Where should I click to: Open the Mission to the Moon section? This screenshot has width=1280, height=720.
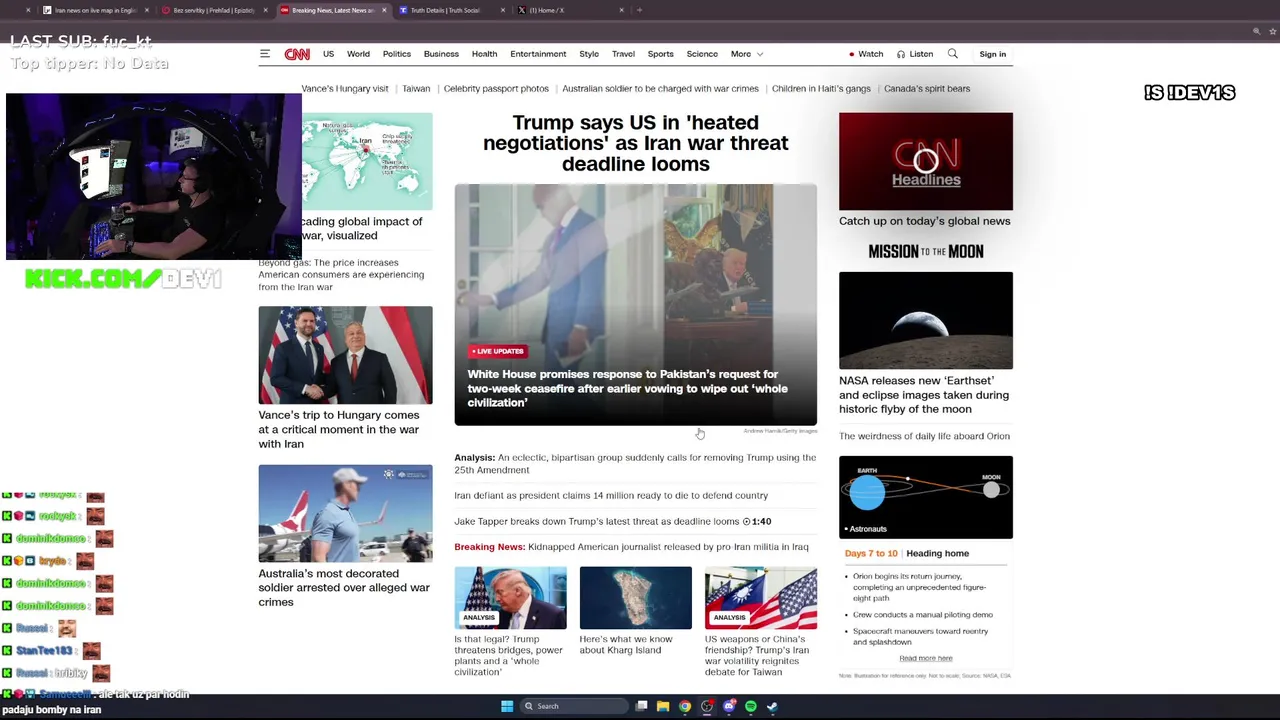pos(926,251)
